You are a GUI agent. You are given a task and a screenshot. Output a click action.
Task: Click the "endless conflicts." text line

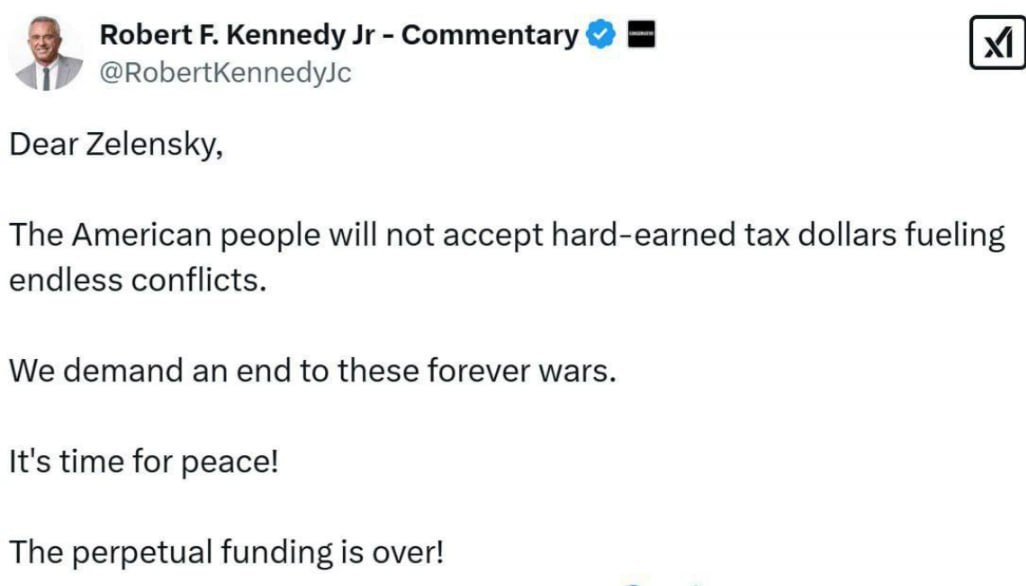pos(138,280)
